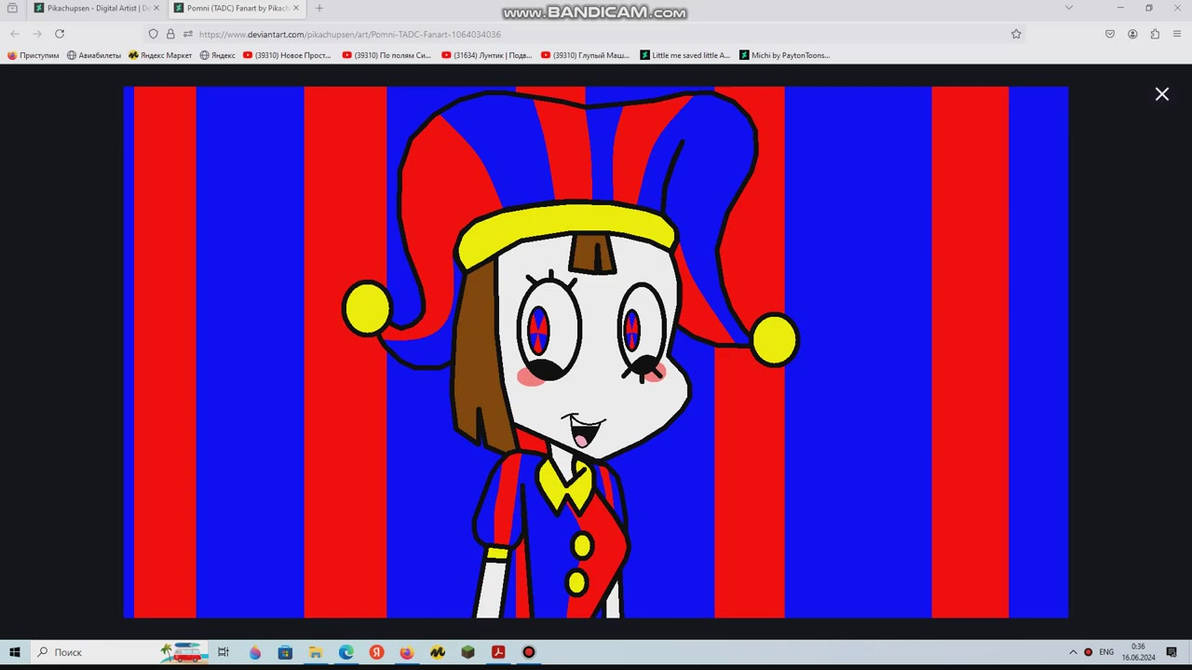Open the Michi by PaytonToons bookmark

[x=785, y=56]
